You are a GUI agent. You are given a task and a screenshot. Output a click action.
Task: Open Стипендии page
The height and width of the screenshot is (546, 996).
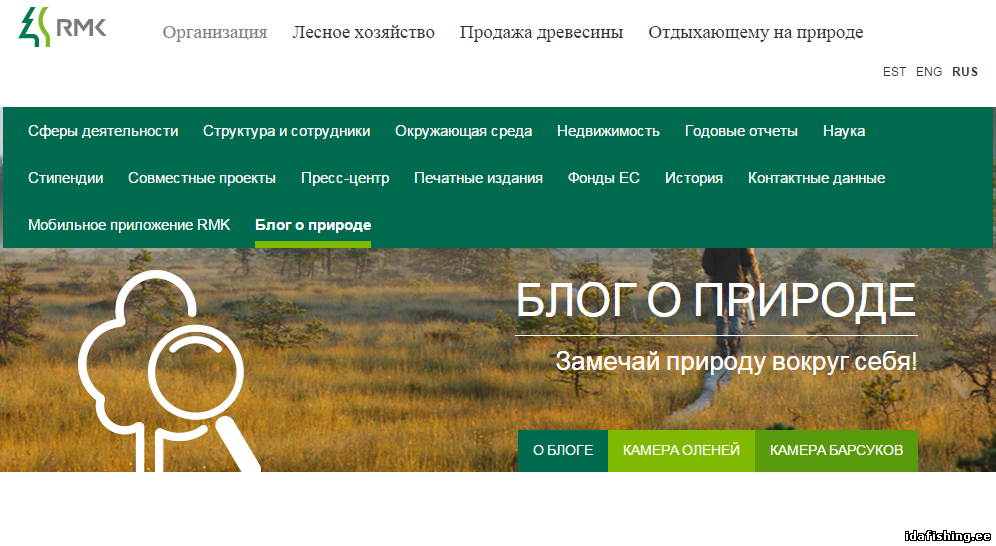[65, 178]
